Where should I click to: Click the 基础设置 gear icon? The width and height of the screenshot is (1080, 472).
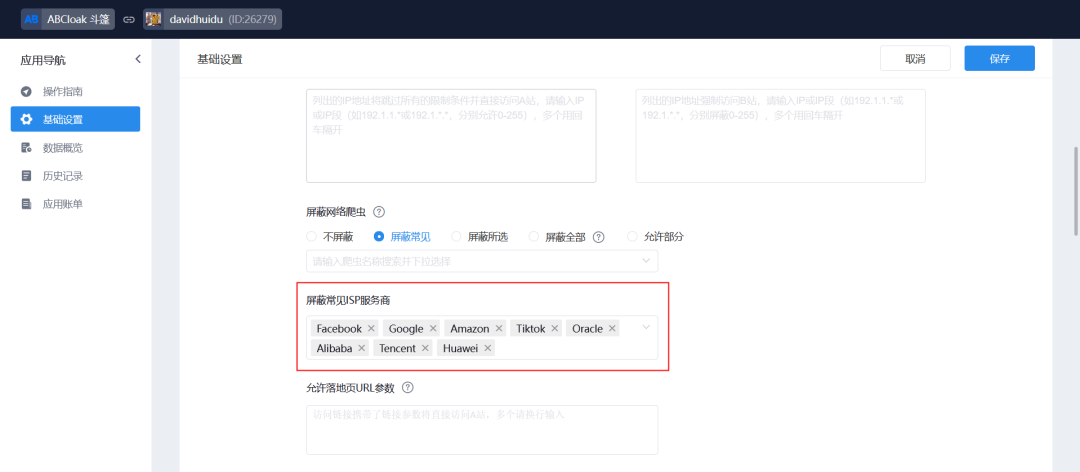coord(26,119)
